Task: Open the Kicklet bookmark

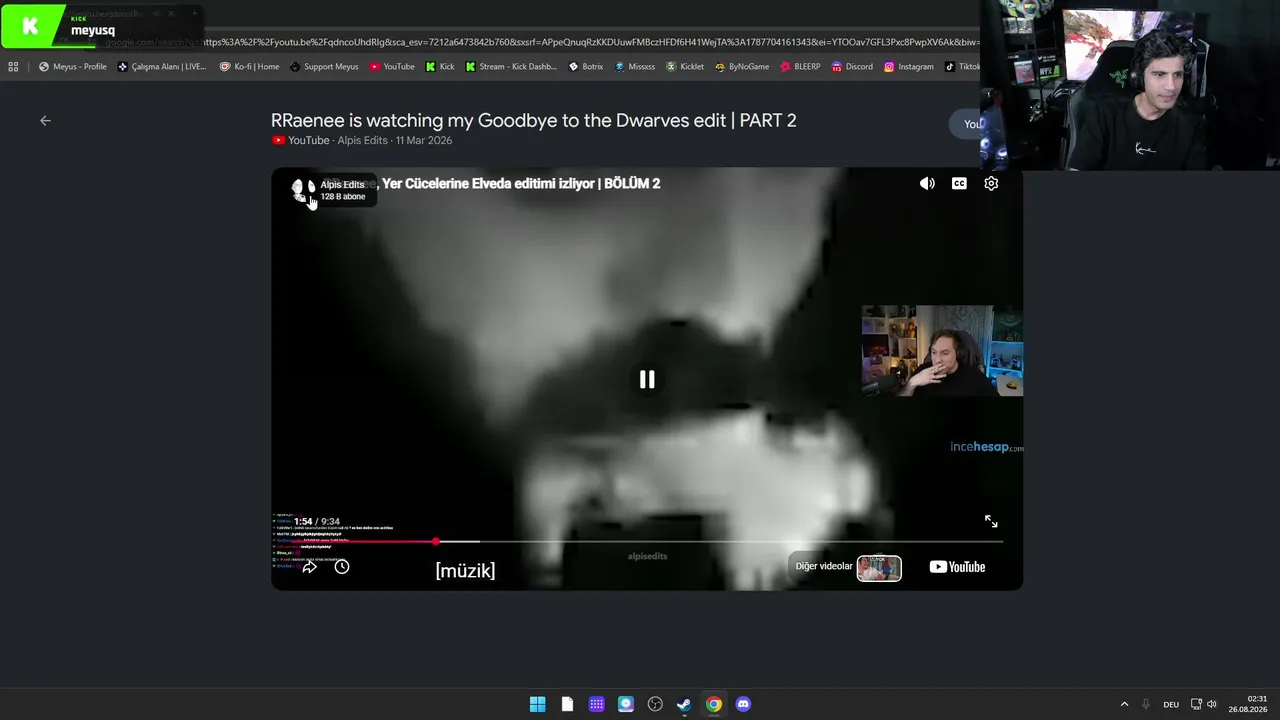Action: 685,67
